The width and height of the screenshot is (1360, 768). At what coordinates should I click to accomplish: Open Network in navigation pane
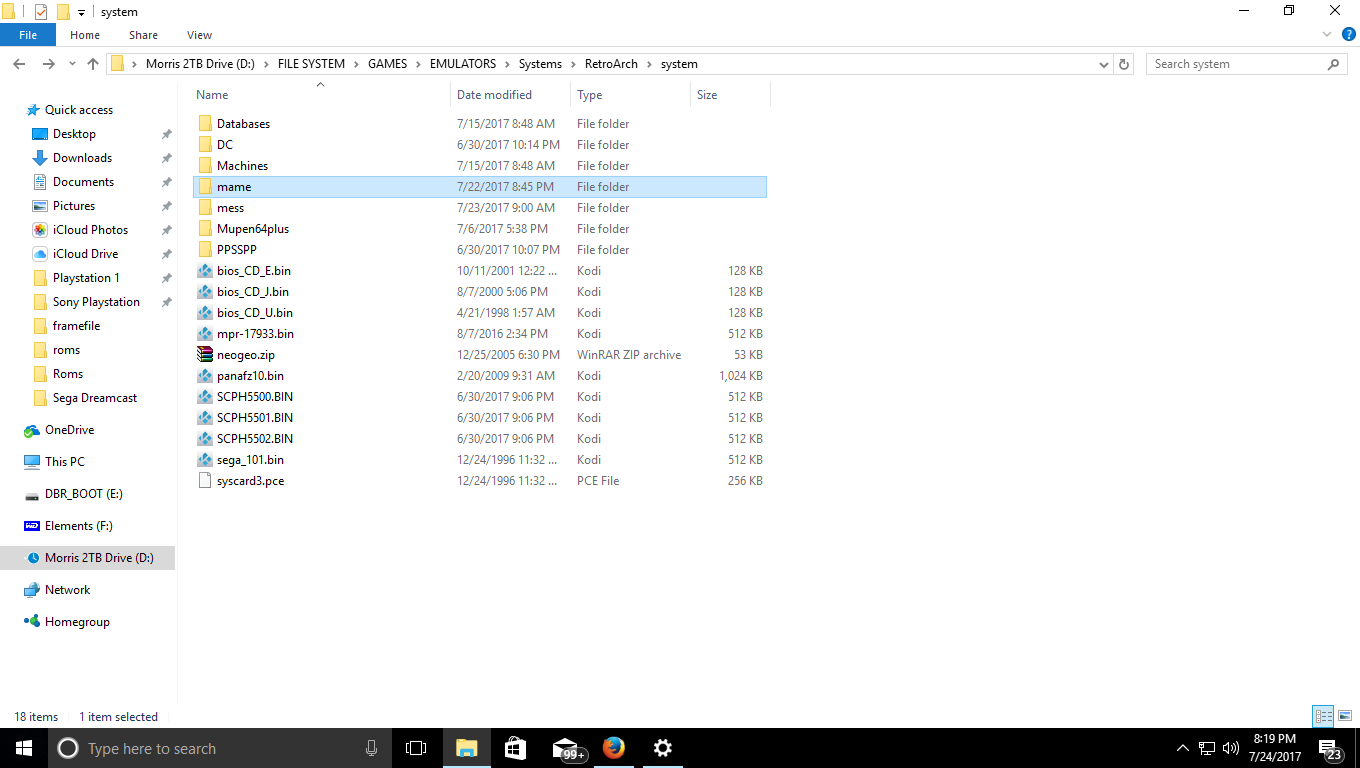tap(57, 590)
